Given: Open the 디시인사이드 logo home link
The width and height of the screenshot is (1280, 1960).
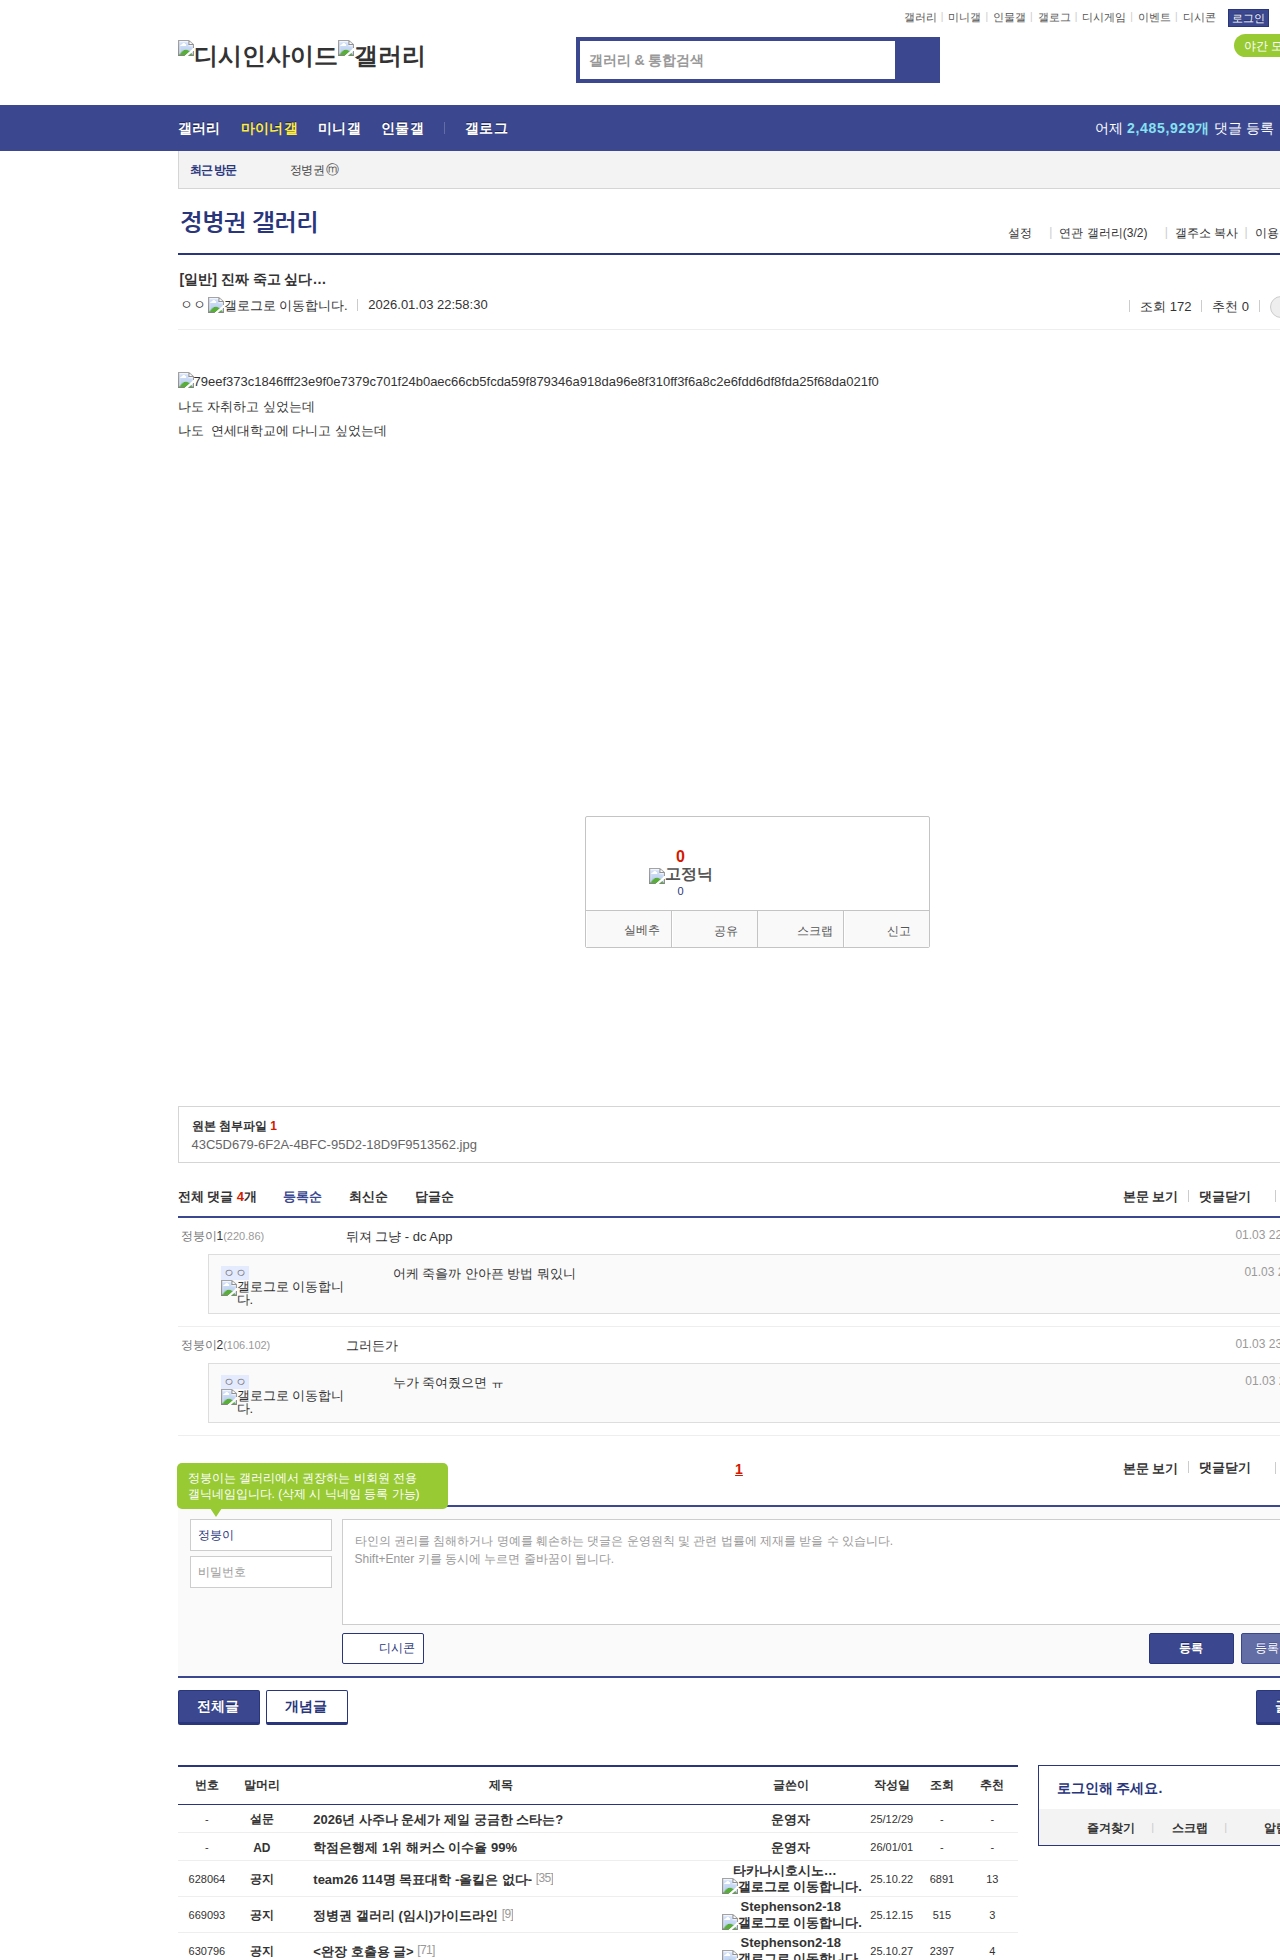Looking at the screenshot, I should pyautogui.click(x=258, y=56).
